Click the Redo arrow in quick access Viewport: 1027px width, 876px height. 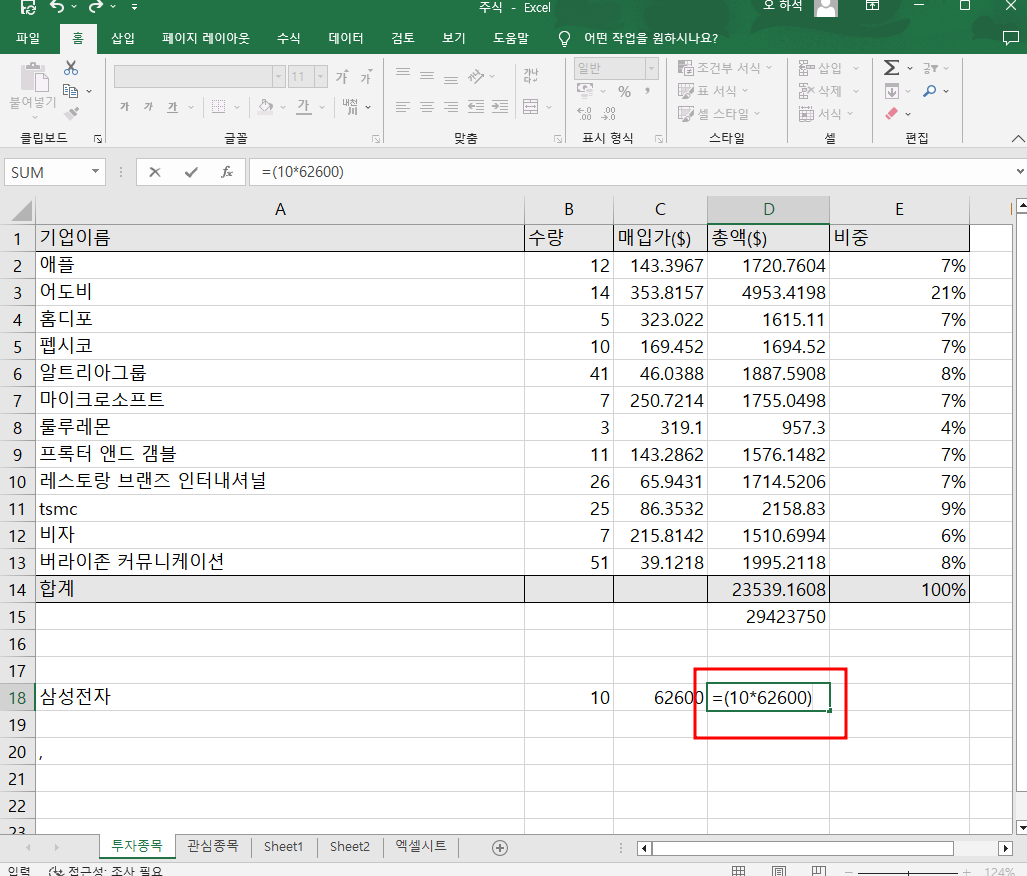(x=96, y=7)
